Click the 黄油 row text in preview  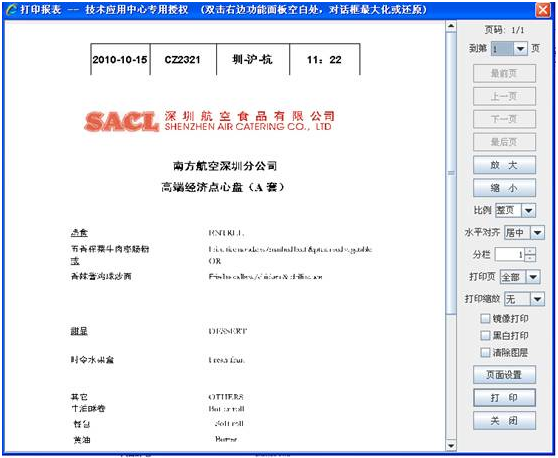[x=82, y=440]
